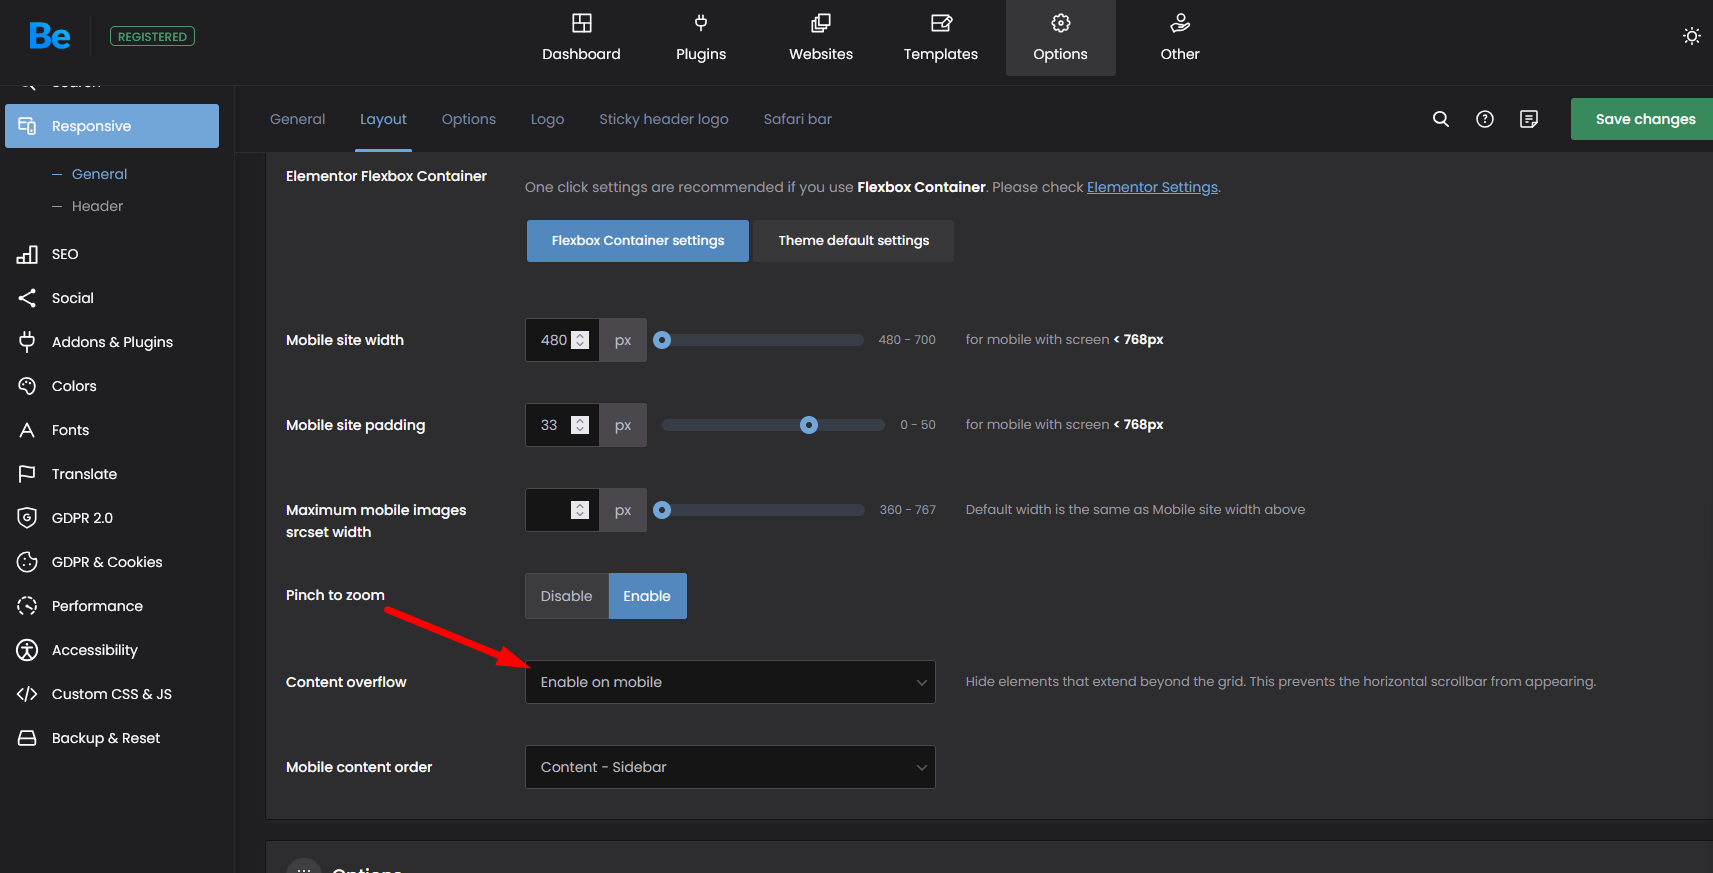Open help question mark icon

click(x=1485, y=119)
